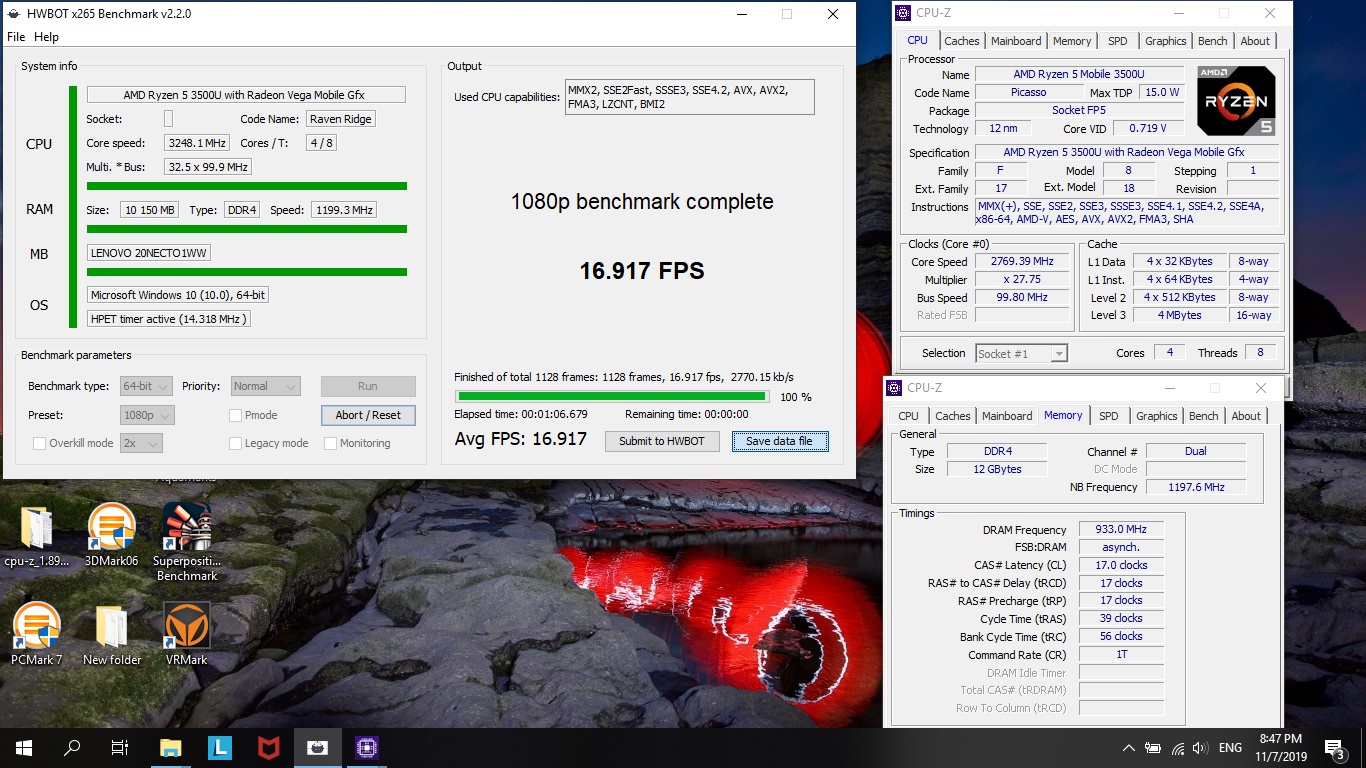Screen dimensions: 1366x768
Task: Click HWBOT x265 window title icon
Action: [x=14, y=14]
